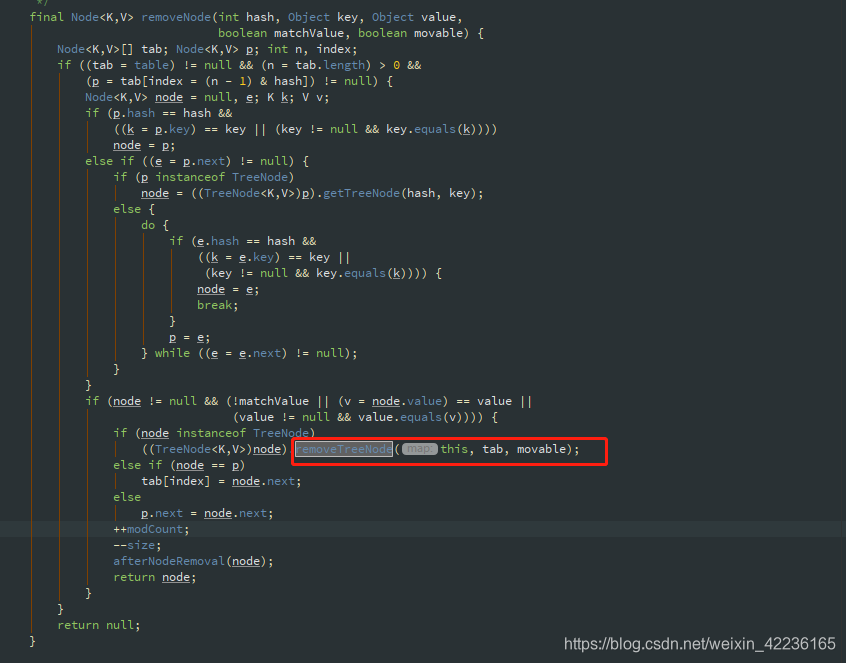Select the getTreeNode method call
Image resolution: width=846 pixels, height=663 pixels.
coord(361,193)
